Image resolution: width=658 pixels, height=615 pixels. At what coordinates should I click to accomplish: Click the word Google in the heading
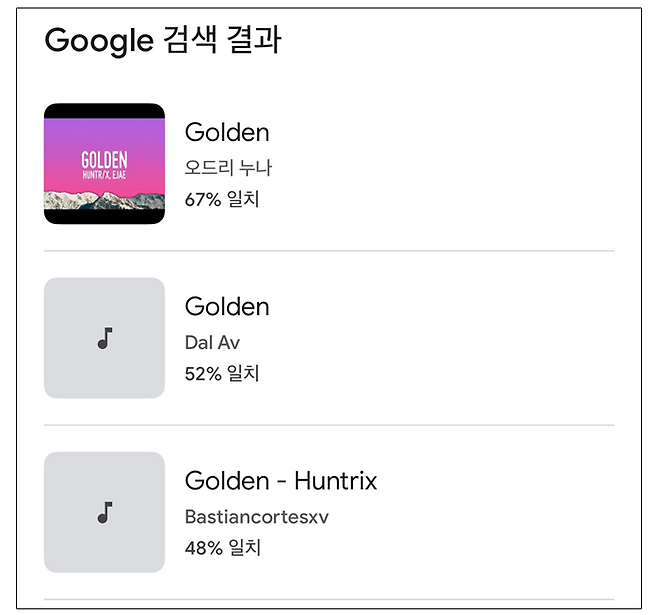(x=98, y=41)
